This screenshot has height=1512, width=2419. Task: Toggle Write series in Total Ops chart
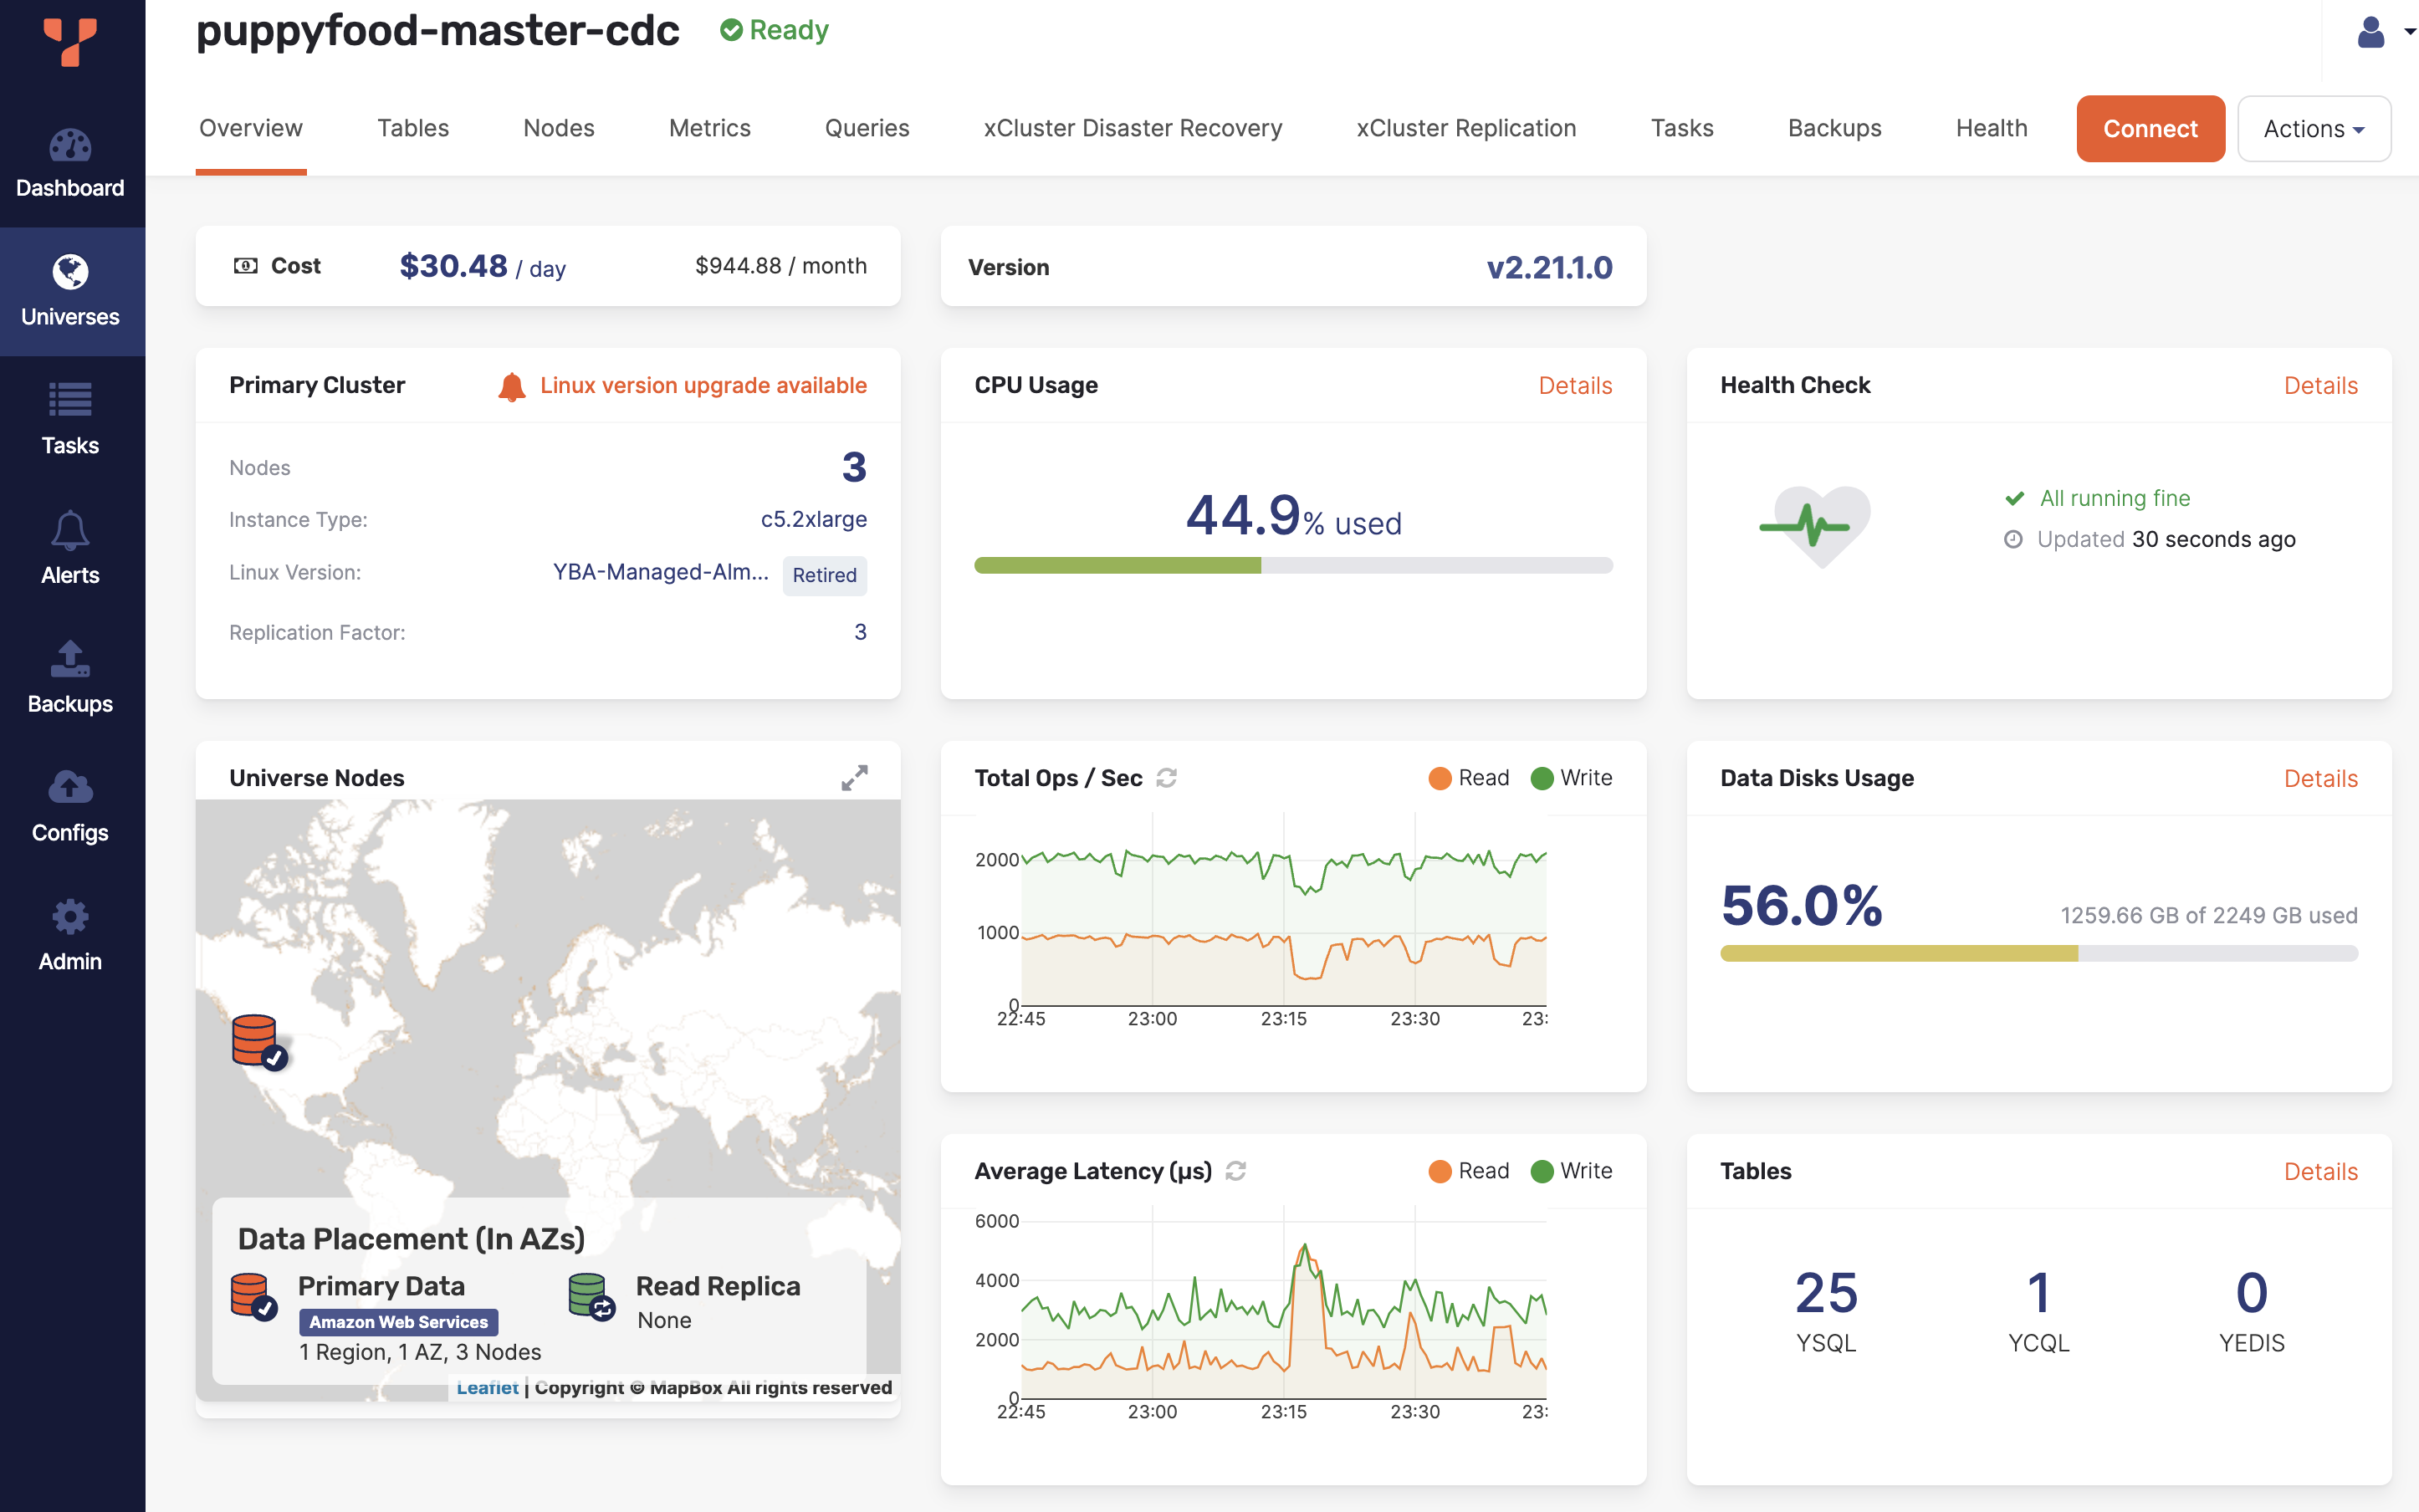(1571, 778)
